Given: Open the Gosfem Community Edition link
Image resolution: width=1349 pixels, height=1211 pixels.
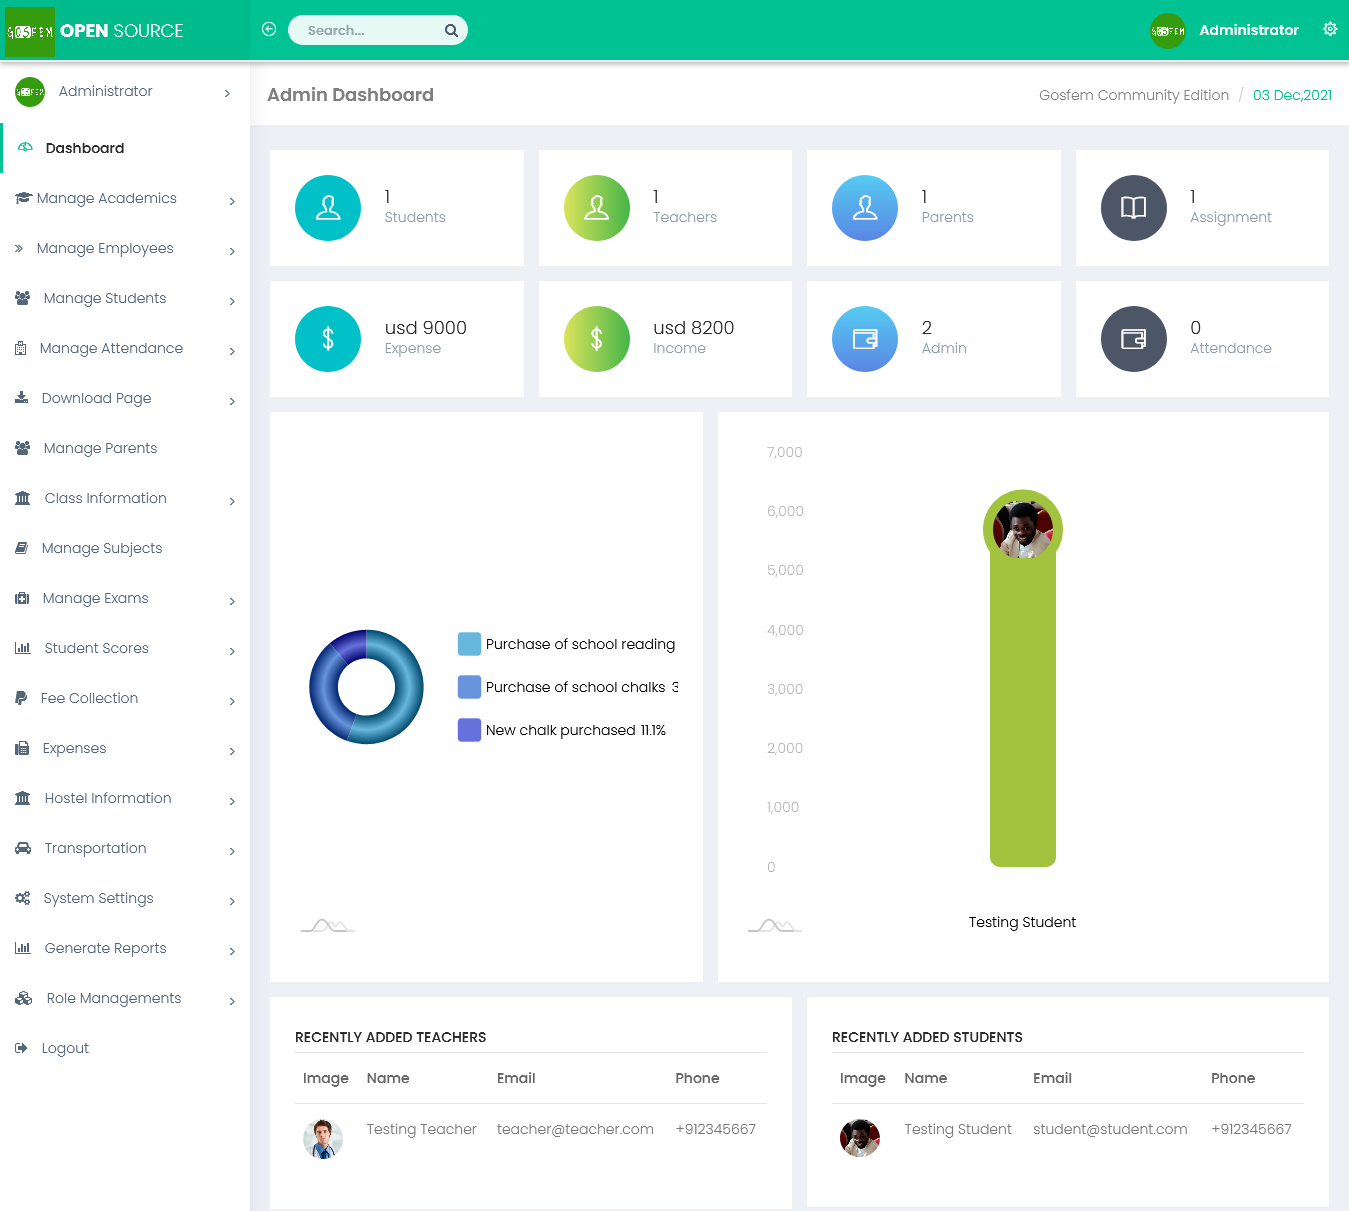Looking at the screenshot, I should point(1133,94).
